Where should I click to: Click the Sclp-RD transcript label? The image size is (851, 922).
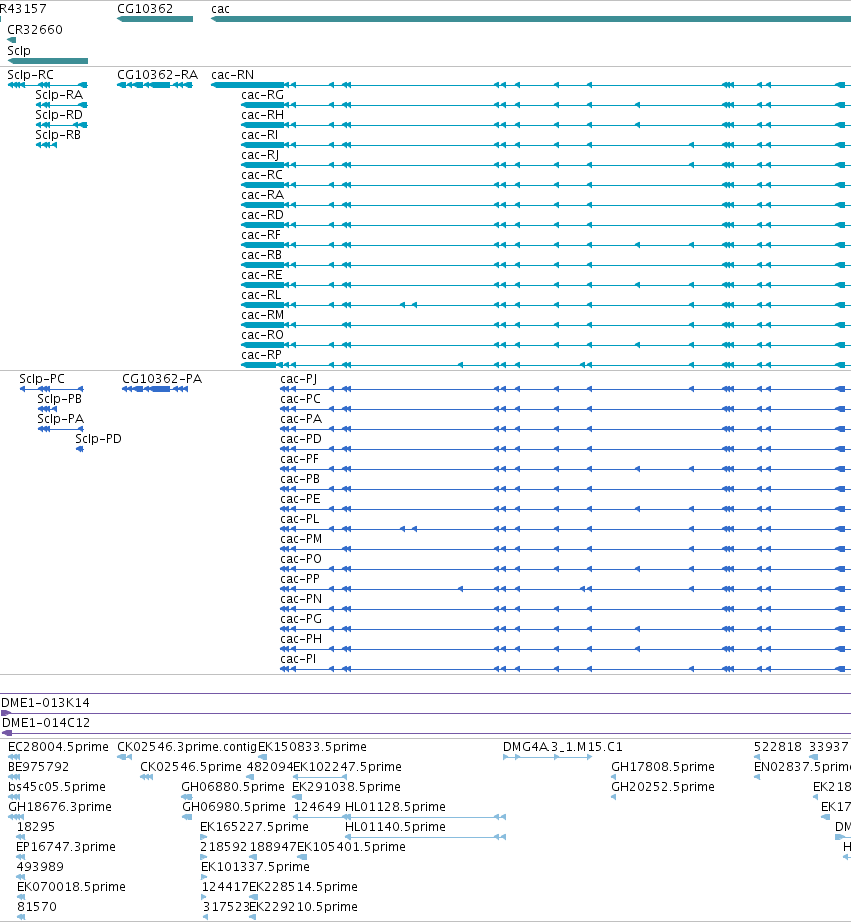click(59, 115)
